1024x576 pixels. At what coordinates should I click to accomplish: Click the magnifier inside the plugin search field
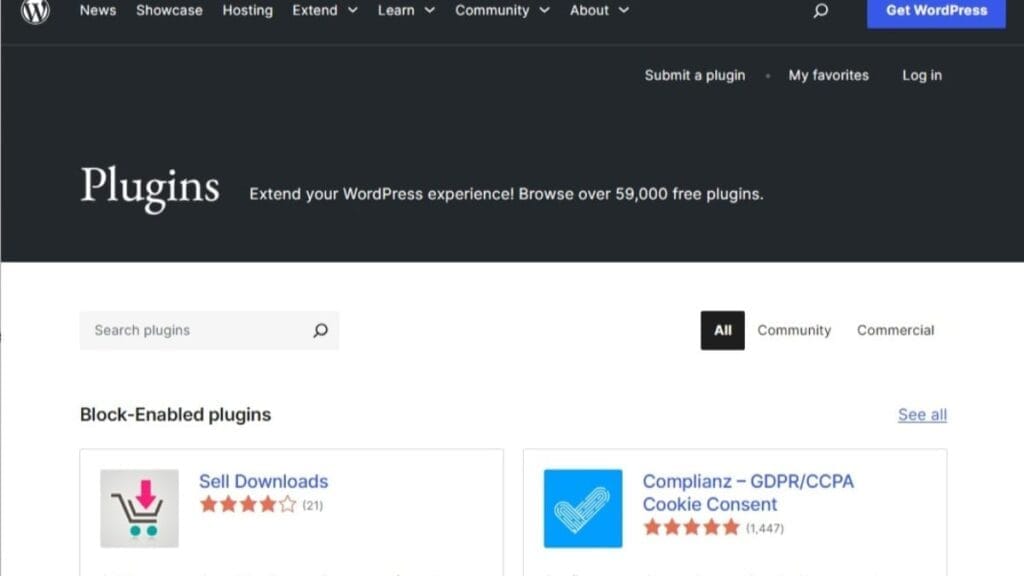319,330
